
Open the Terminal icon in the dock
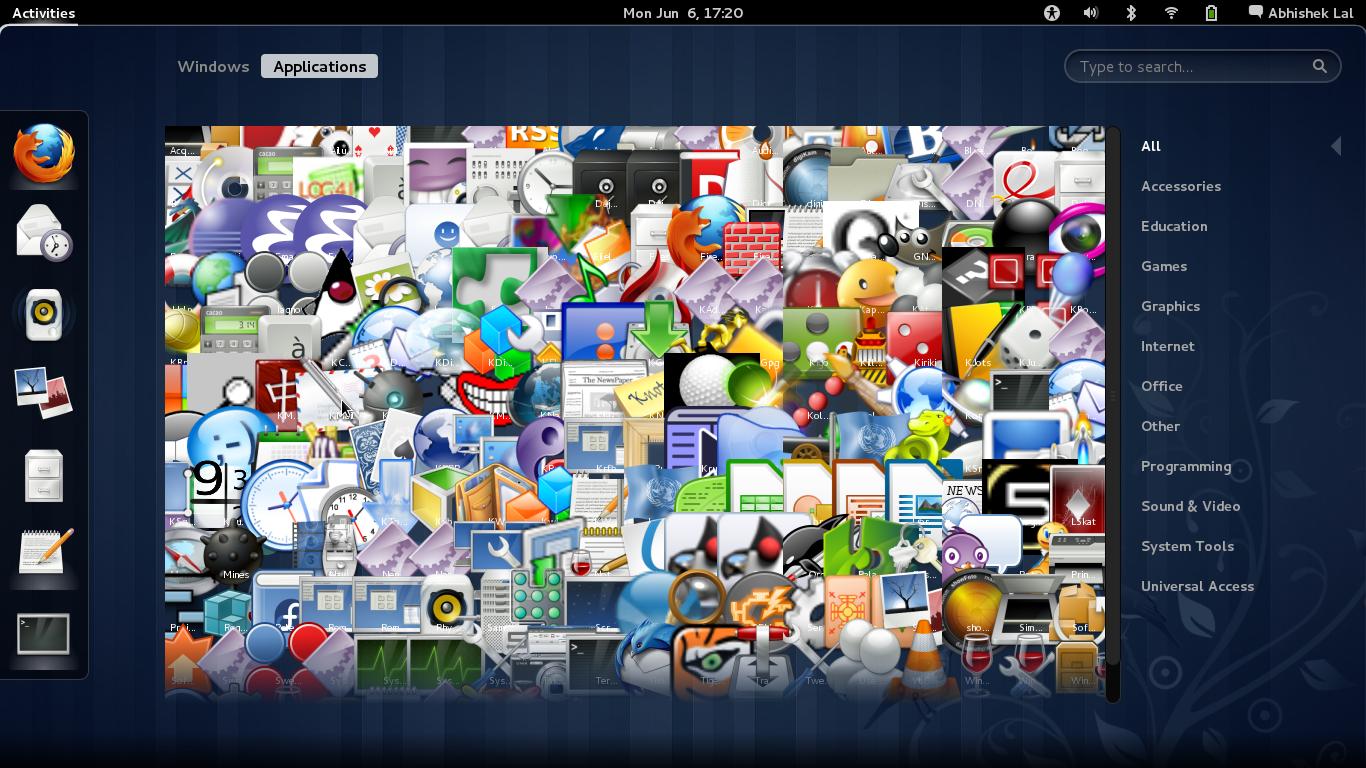tap(44, 633)
